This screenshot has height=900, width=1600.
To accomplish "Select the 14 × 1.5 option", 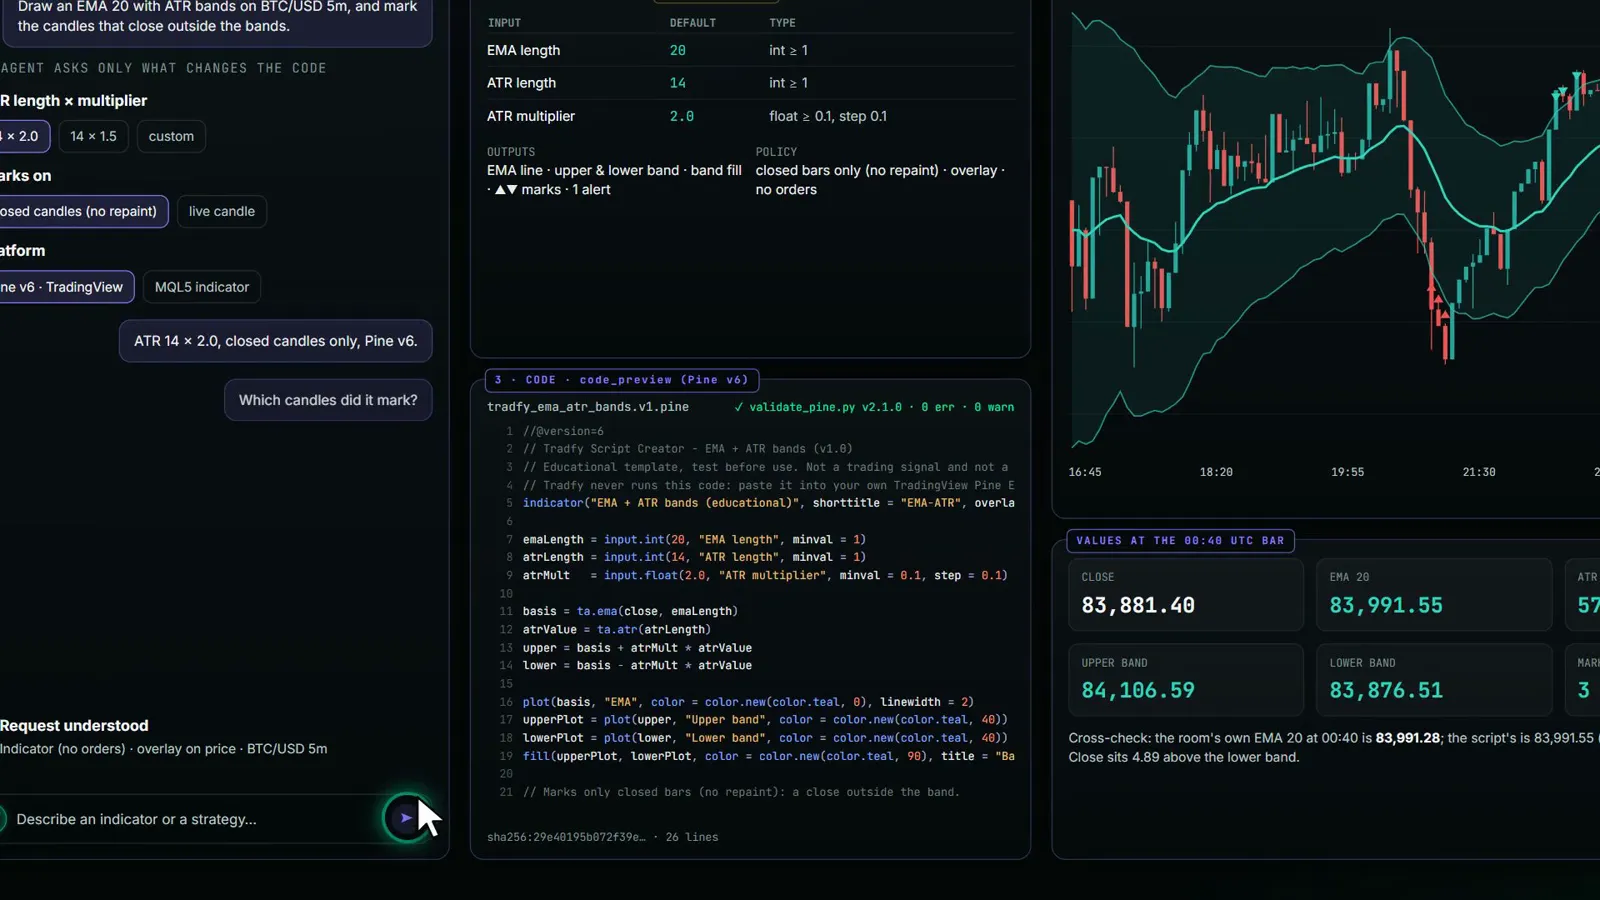I will 93,136.
